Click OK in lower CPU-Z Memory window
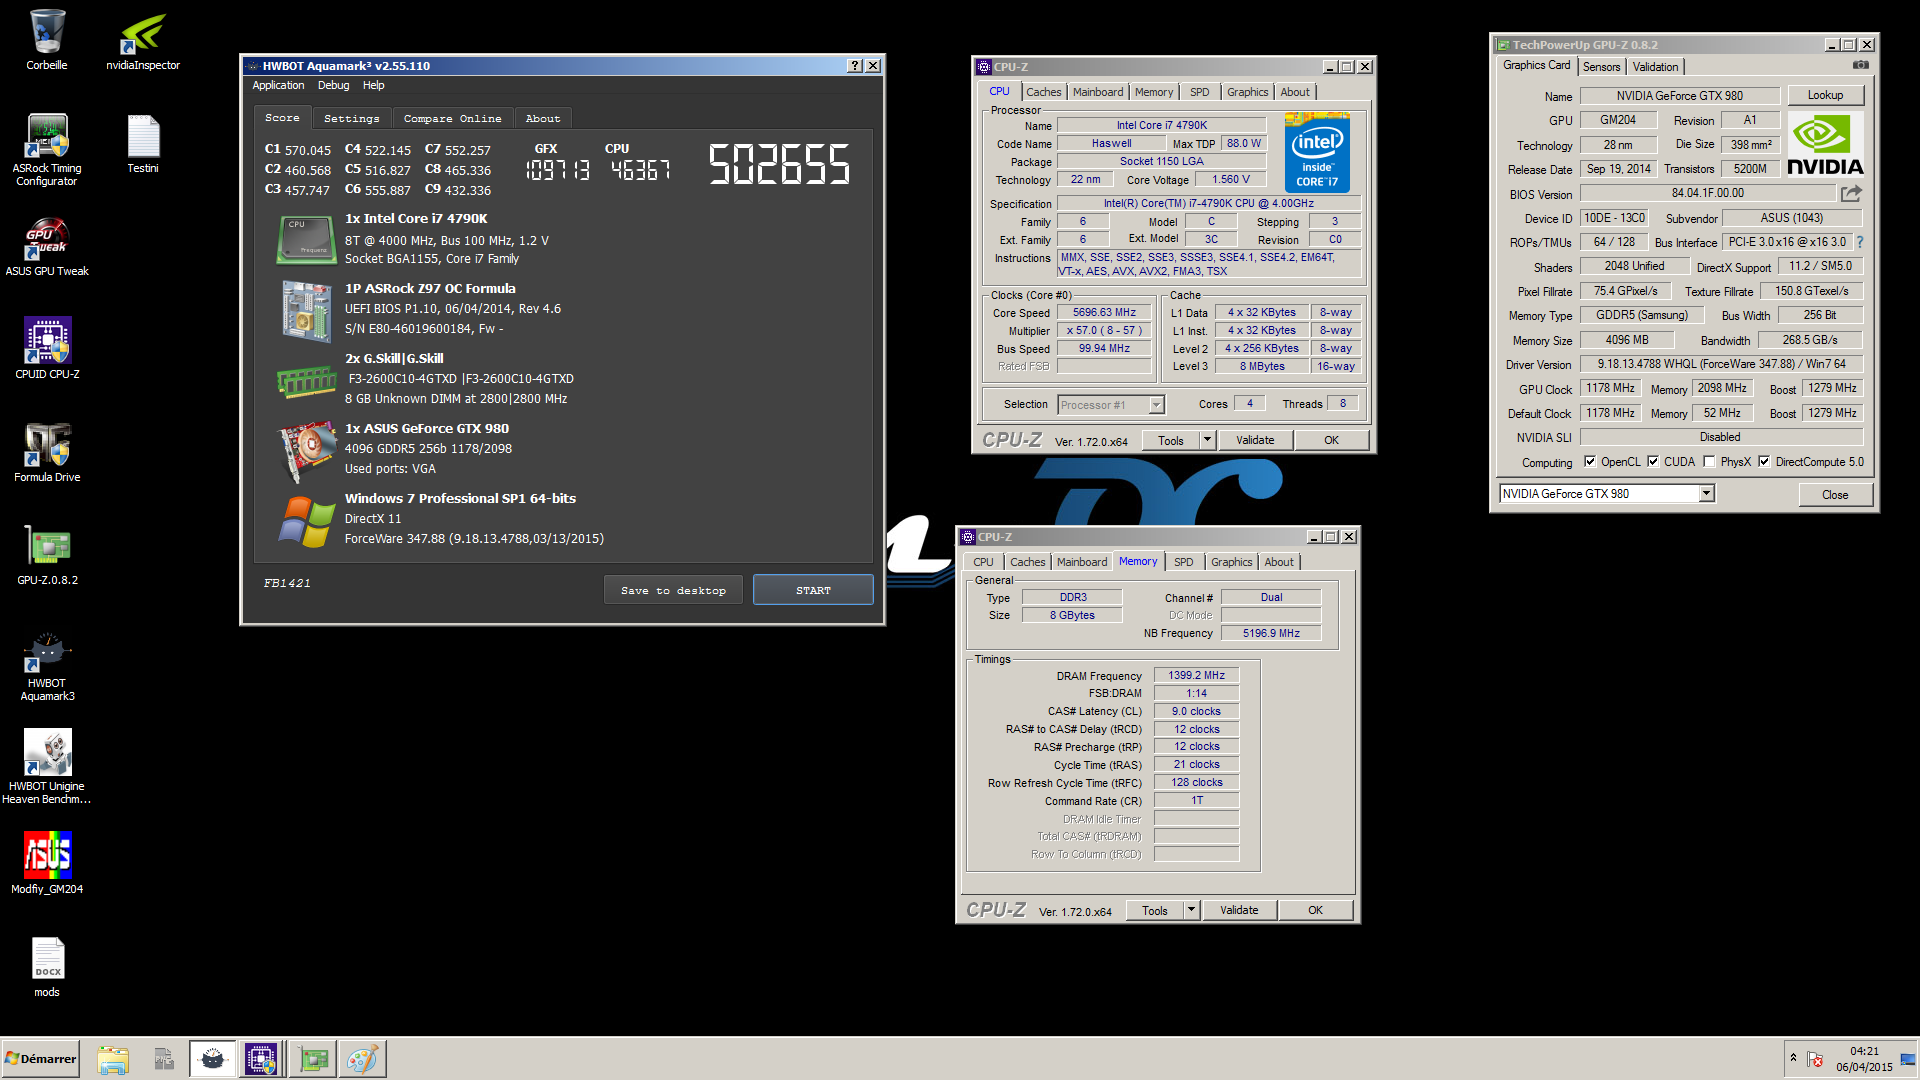1920x1080 pixels. click(1315, 910)
